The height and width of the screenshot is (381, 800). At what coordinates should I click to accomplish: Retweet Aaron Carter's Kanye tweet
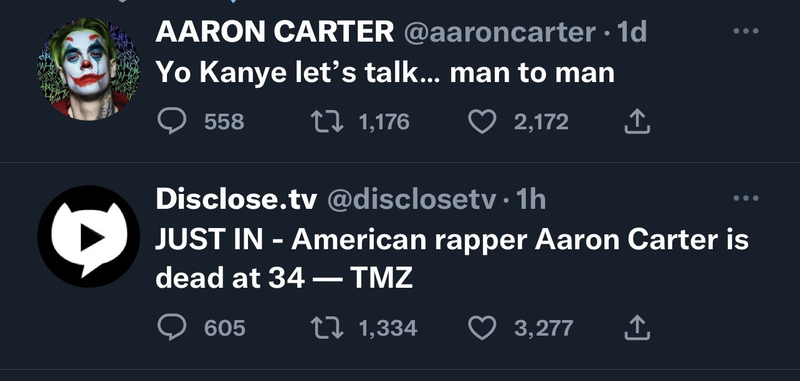327,122
